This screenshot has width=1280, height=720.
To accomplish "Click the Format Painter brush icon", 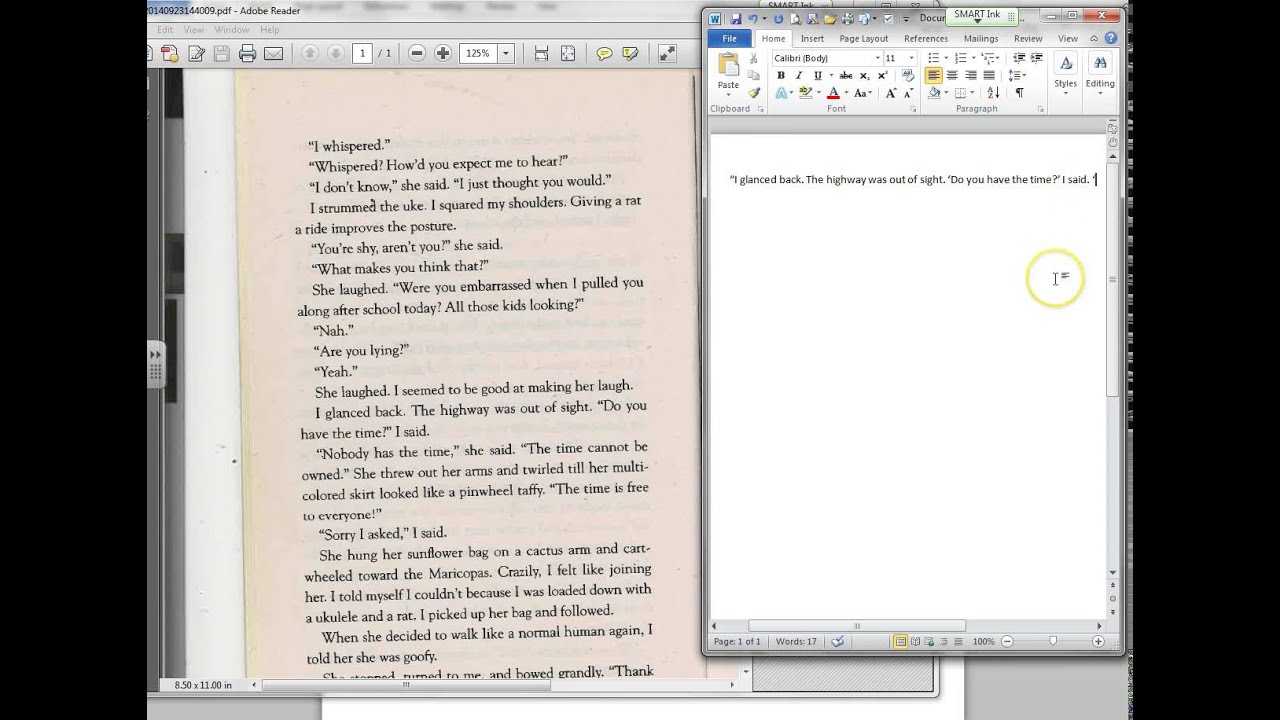I will coord(755,92).
